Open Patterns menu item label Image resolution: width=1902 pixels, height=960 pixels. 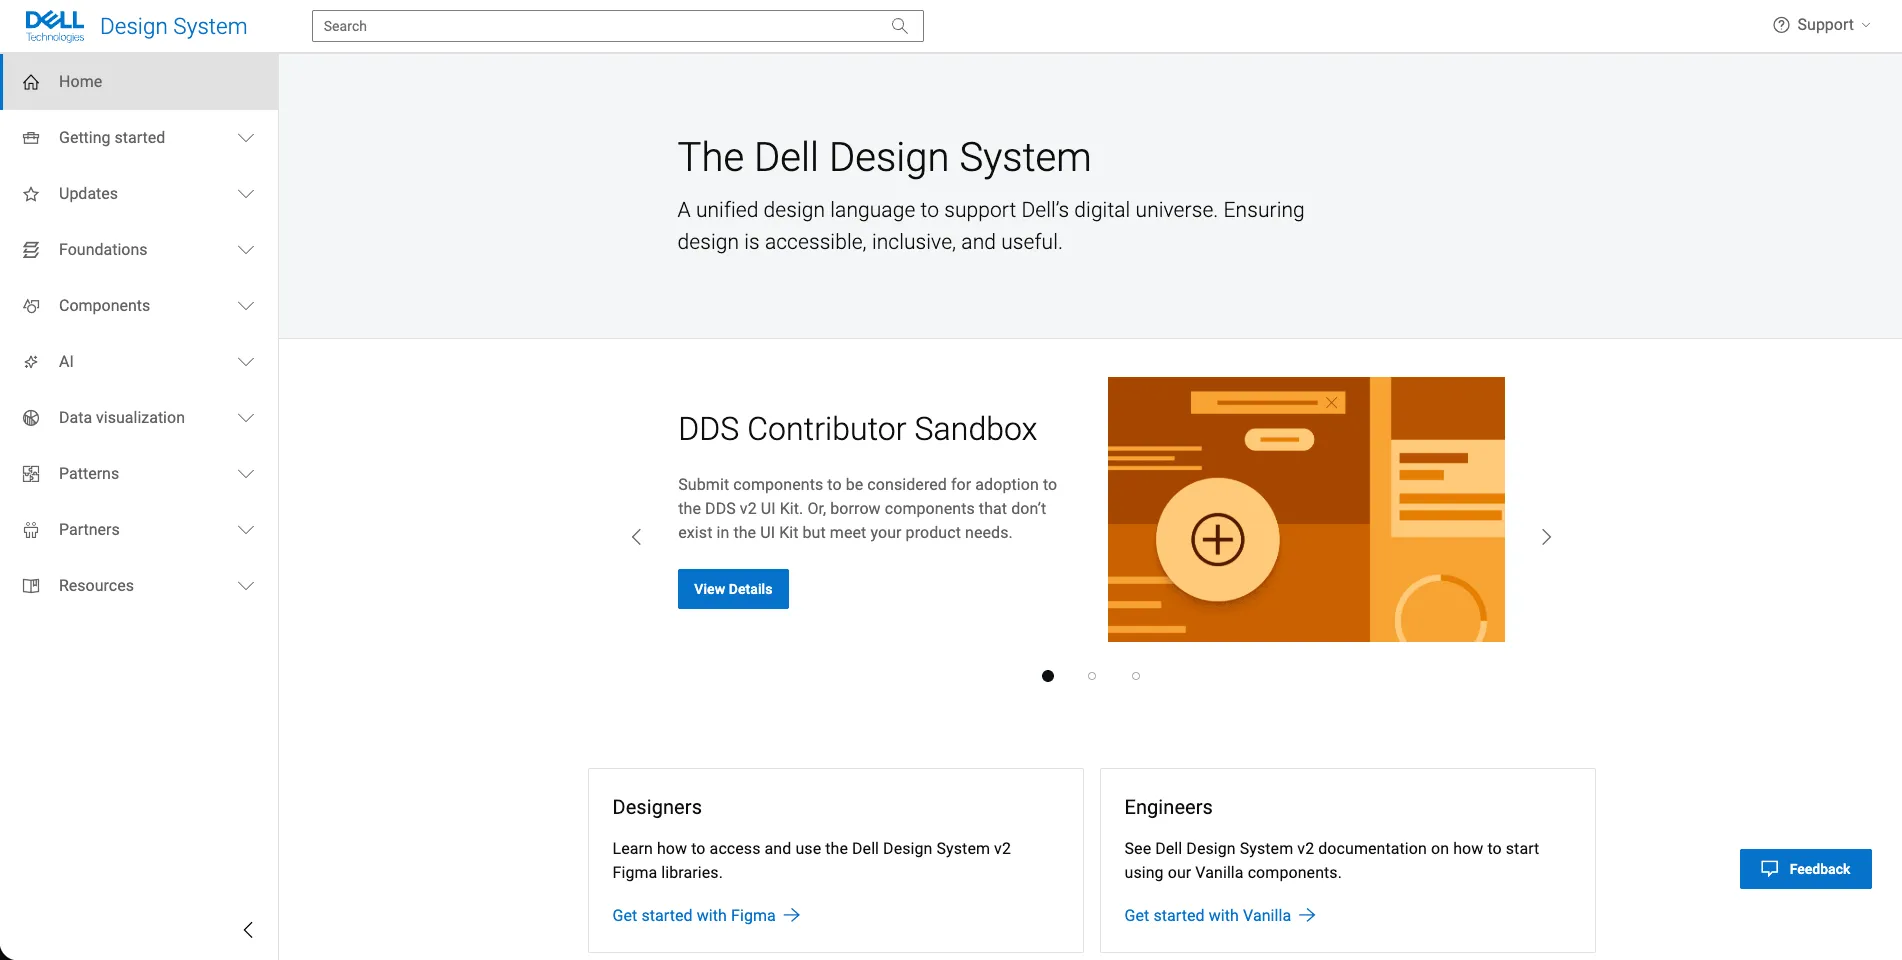point(89,474)
